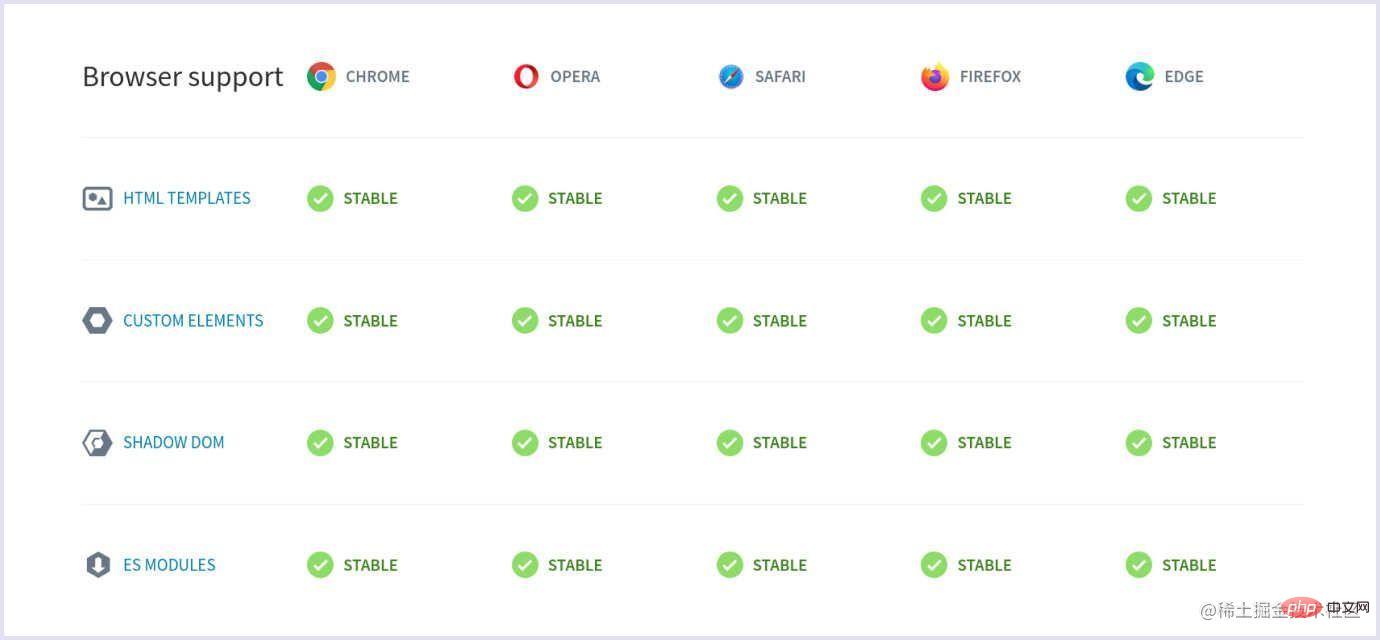Open the ES MODULES link
The image size is (1380, 640).
tap(169, 565)
